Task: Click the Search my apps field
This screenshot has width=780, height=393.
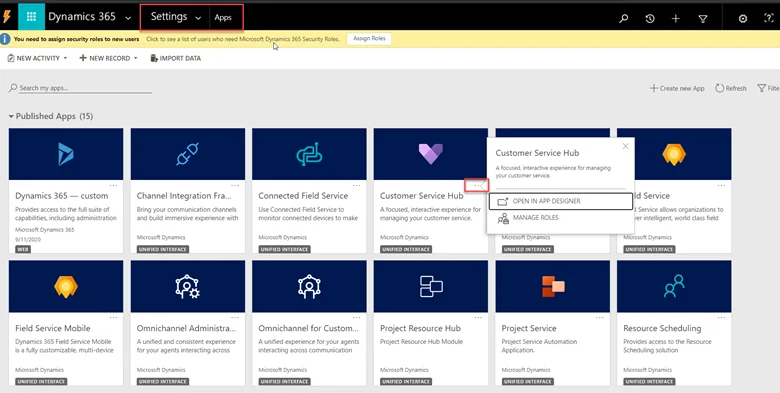Action: 80,88
